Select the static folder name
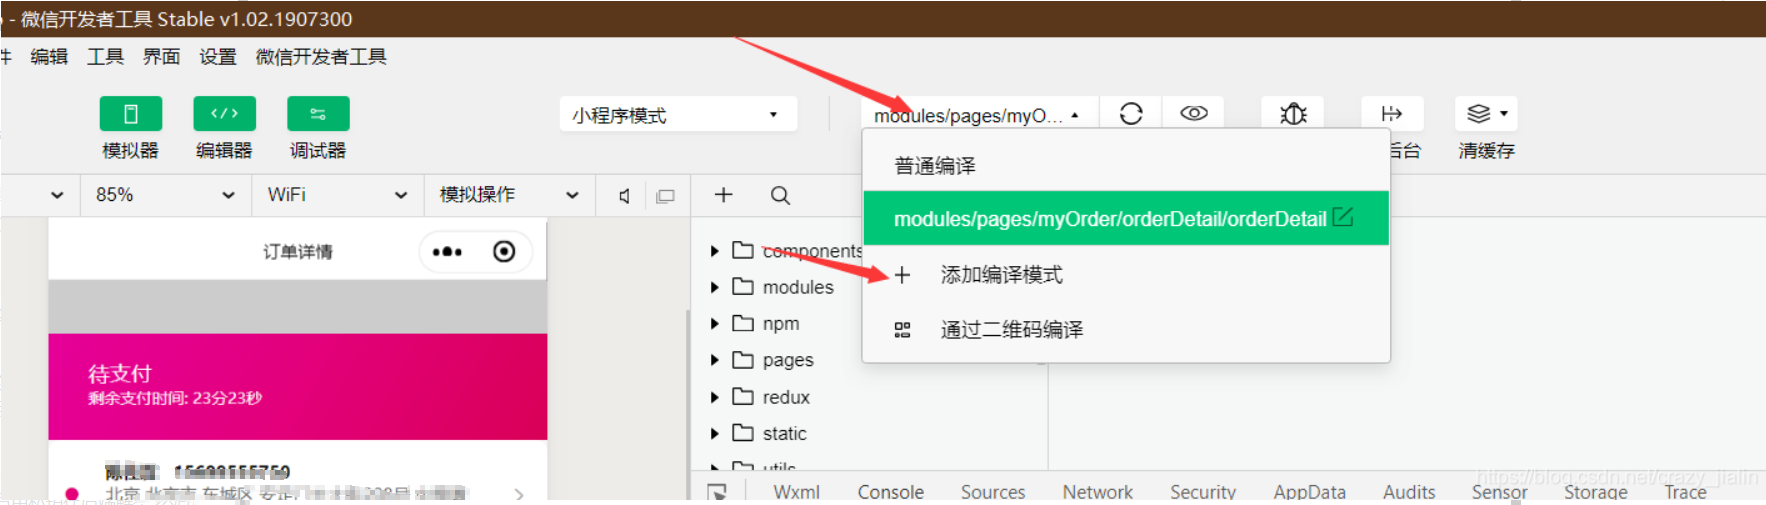 [784, 433]
